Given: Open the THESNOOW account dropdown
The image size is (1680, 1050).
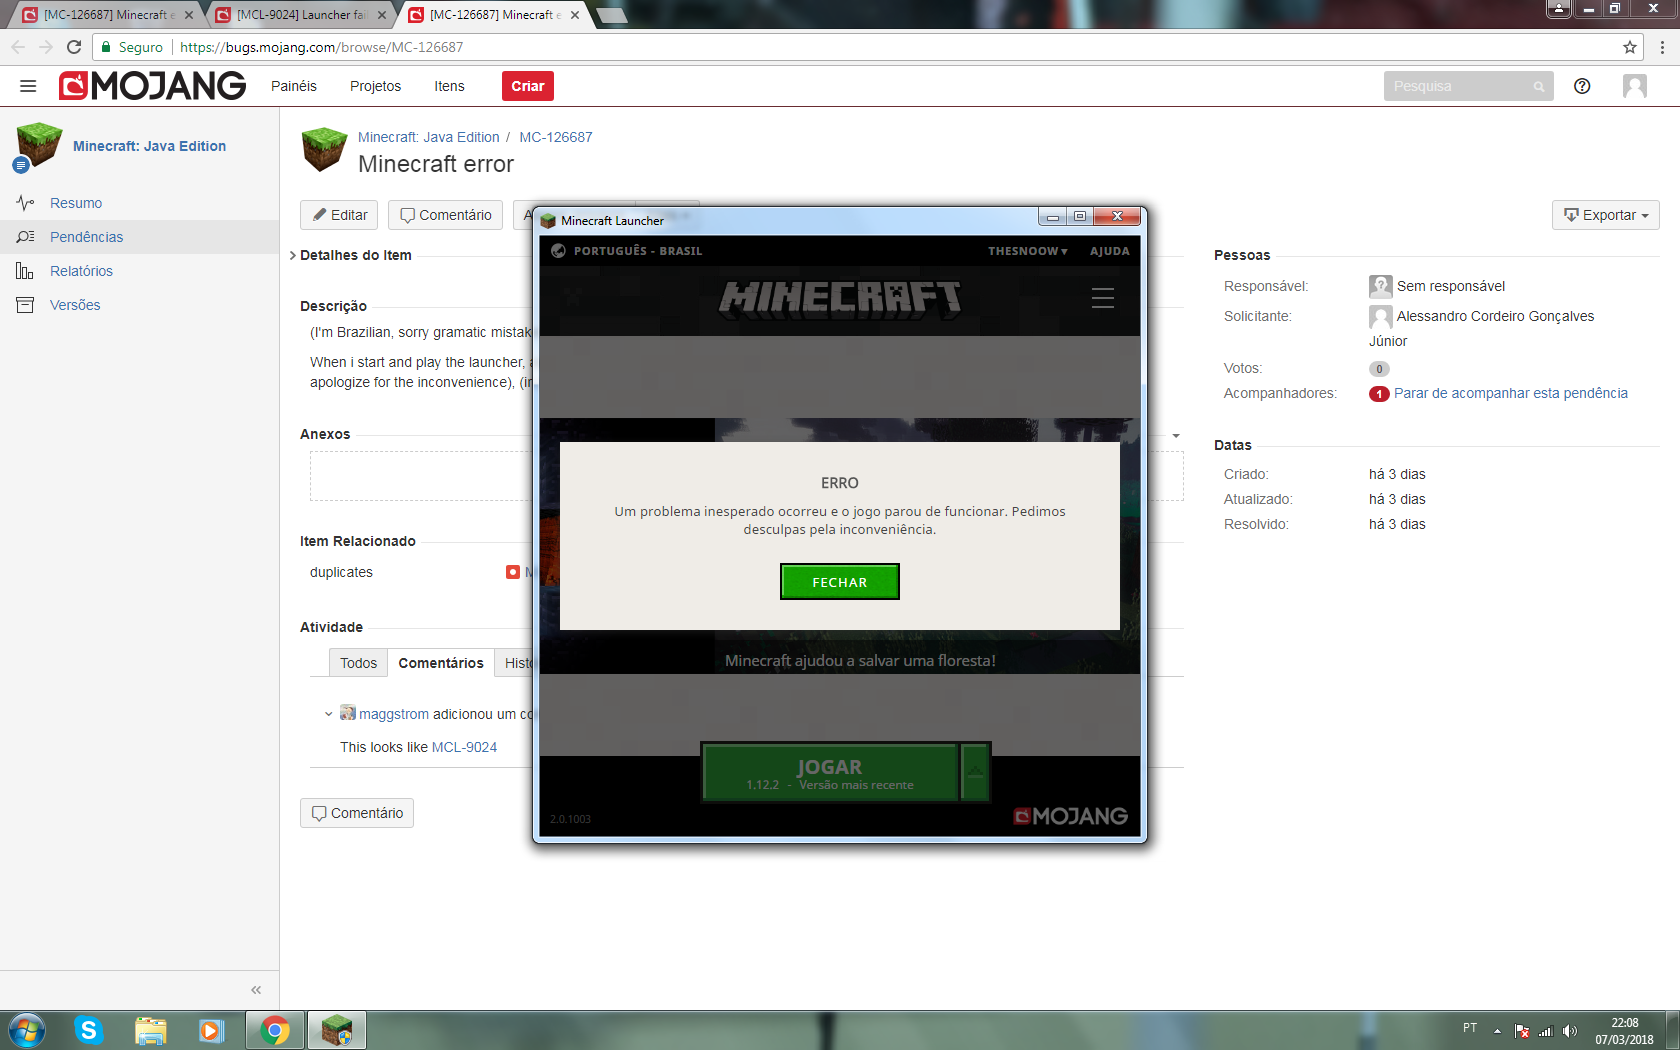Looking at the screenshot, I should 1028,251.
